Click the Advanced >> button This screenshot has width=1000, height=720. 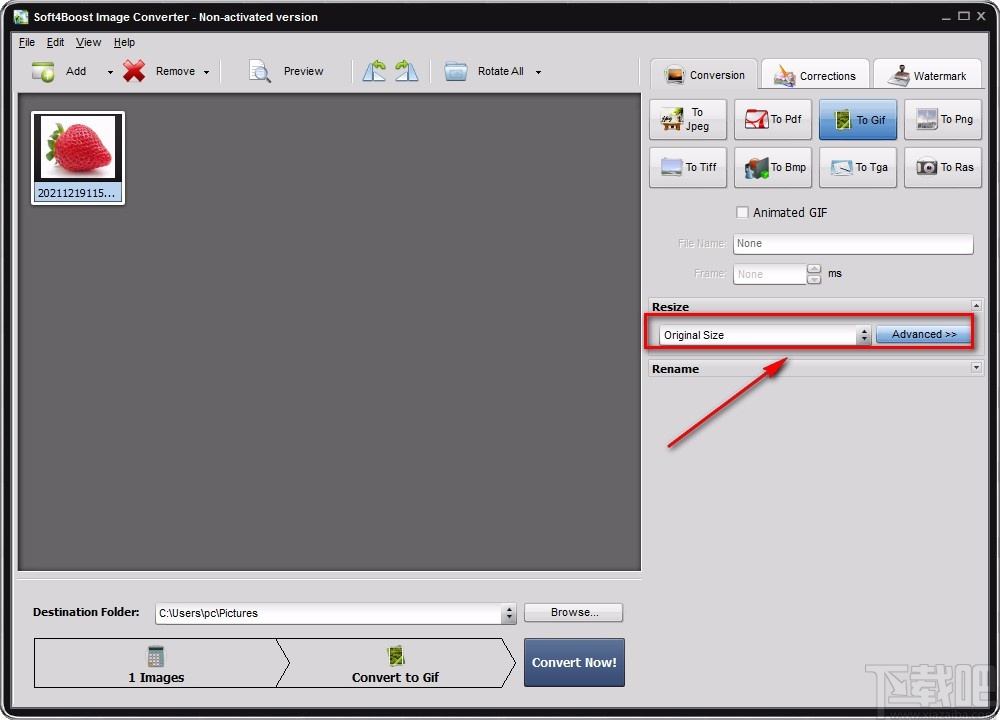923,334
